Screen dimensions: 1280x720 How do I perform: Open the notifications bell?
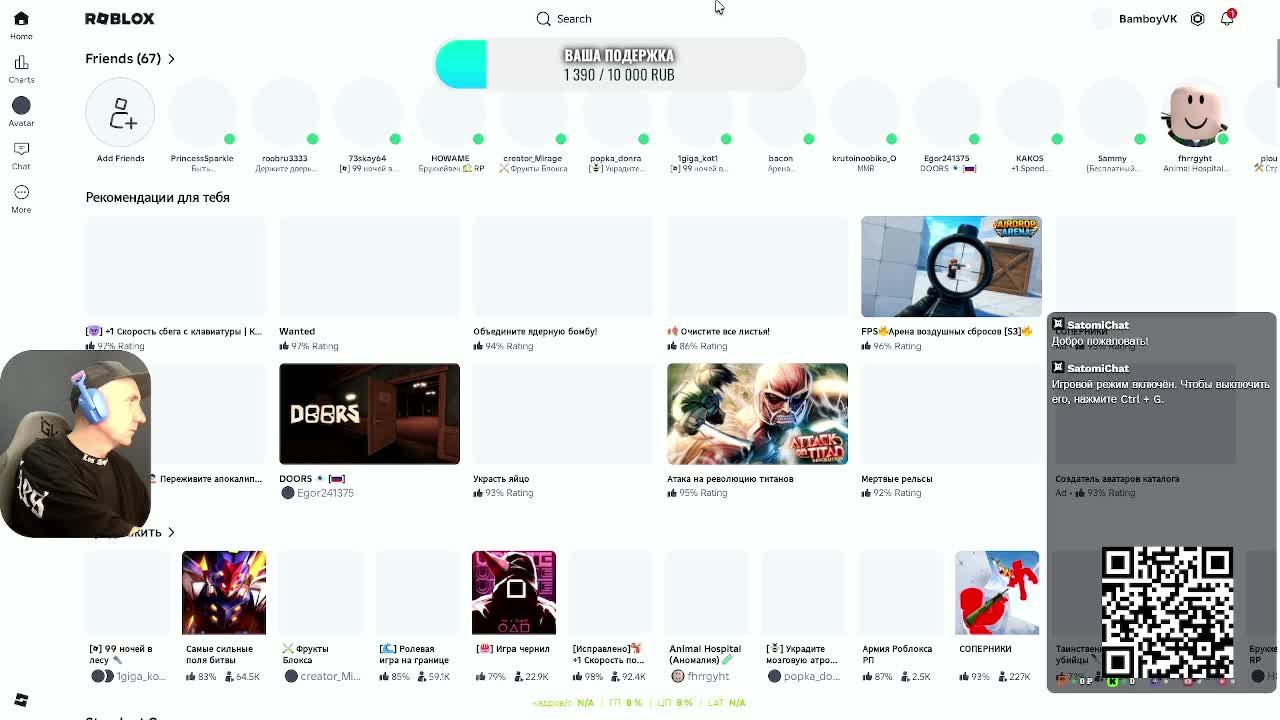click(x=1227, y=18)
